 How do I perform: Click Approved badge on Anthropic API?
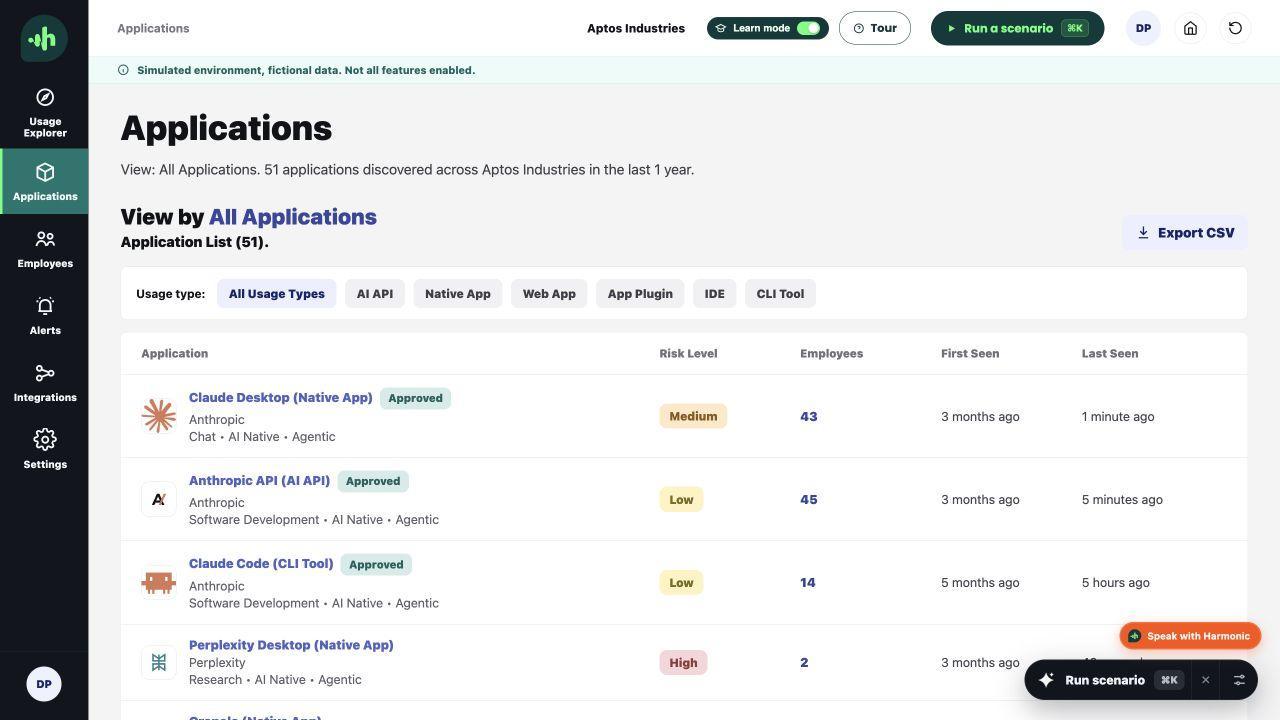[x=373, y=481]
